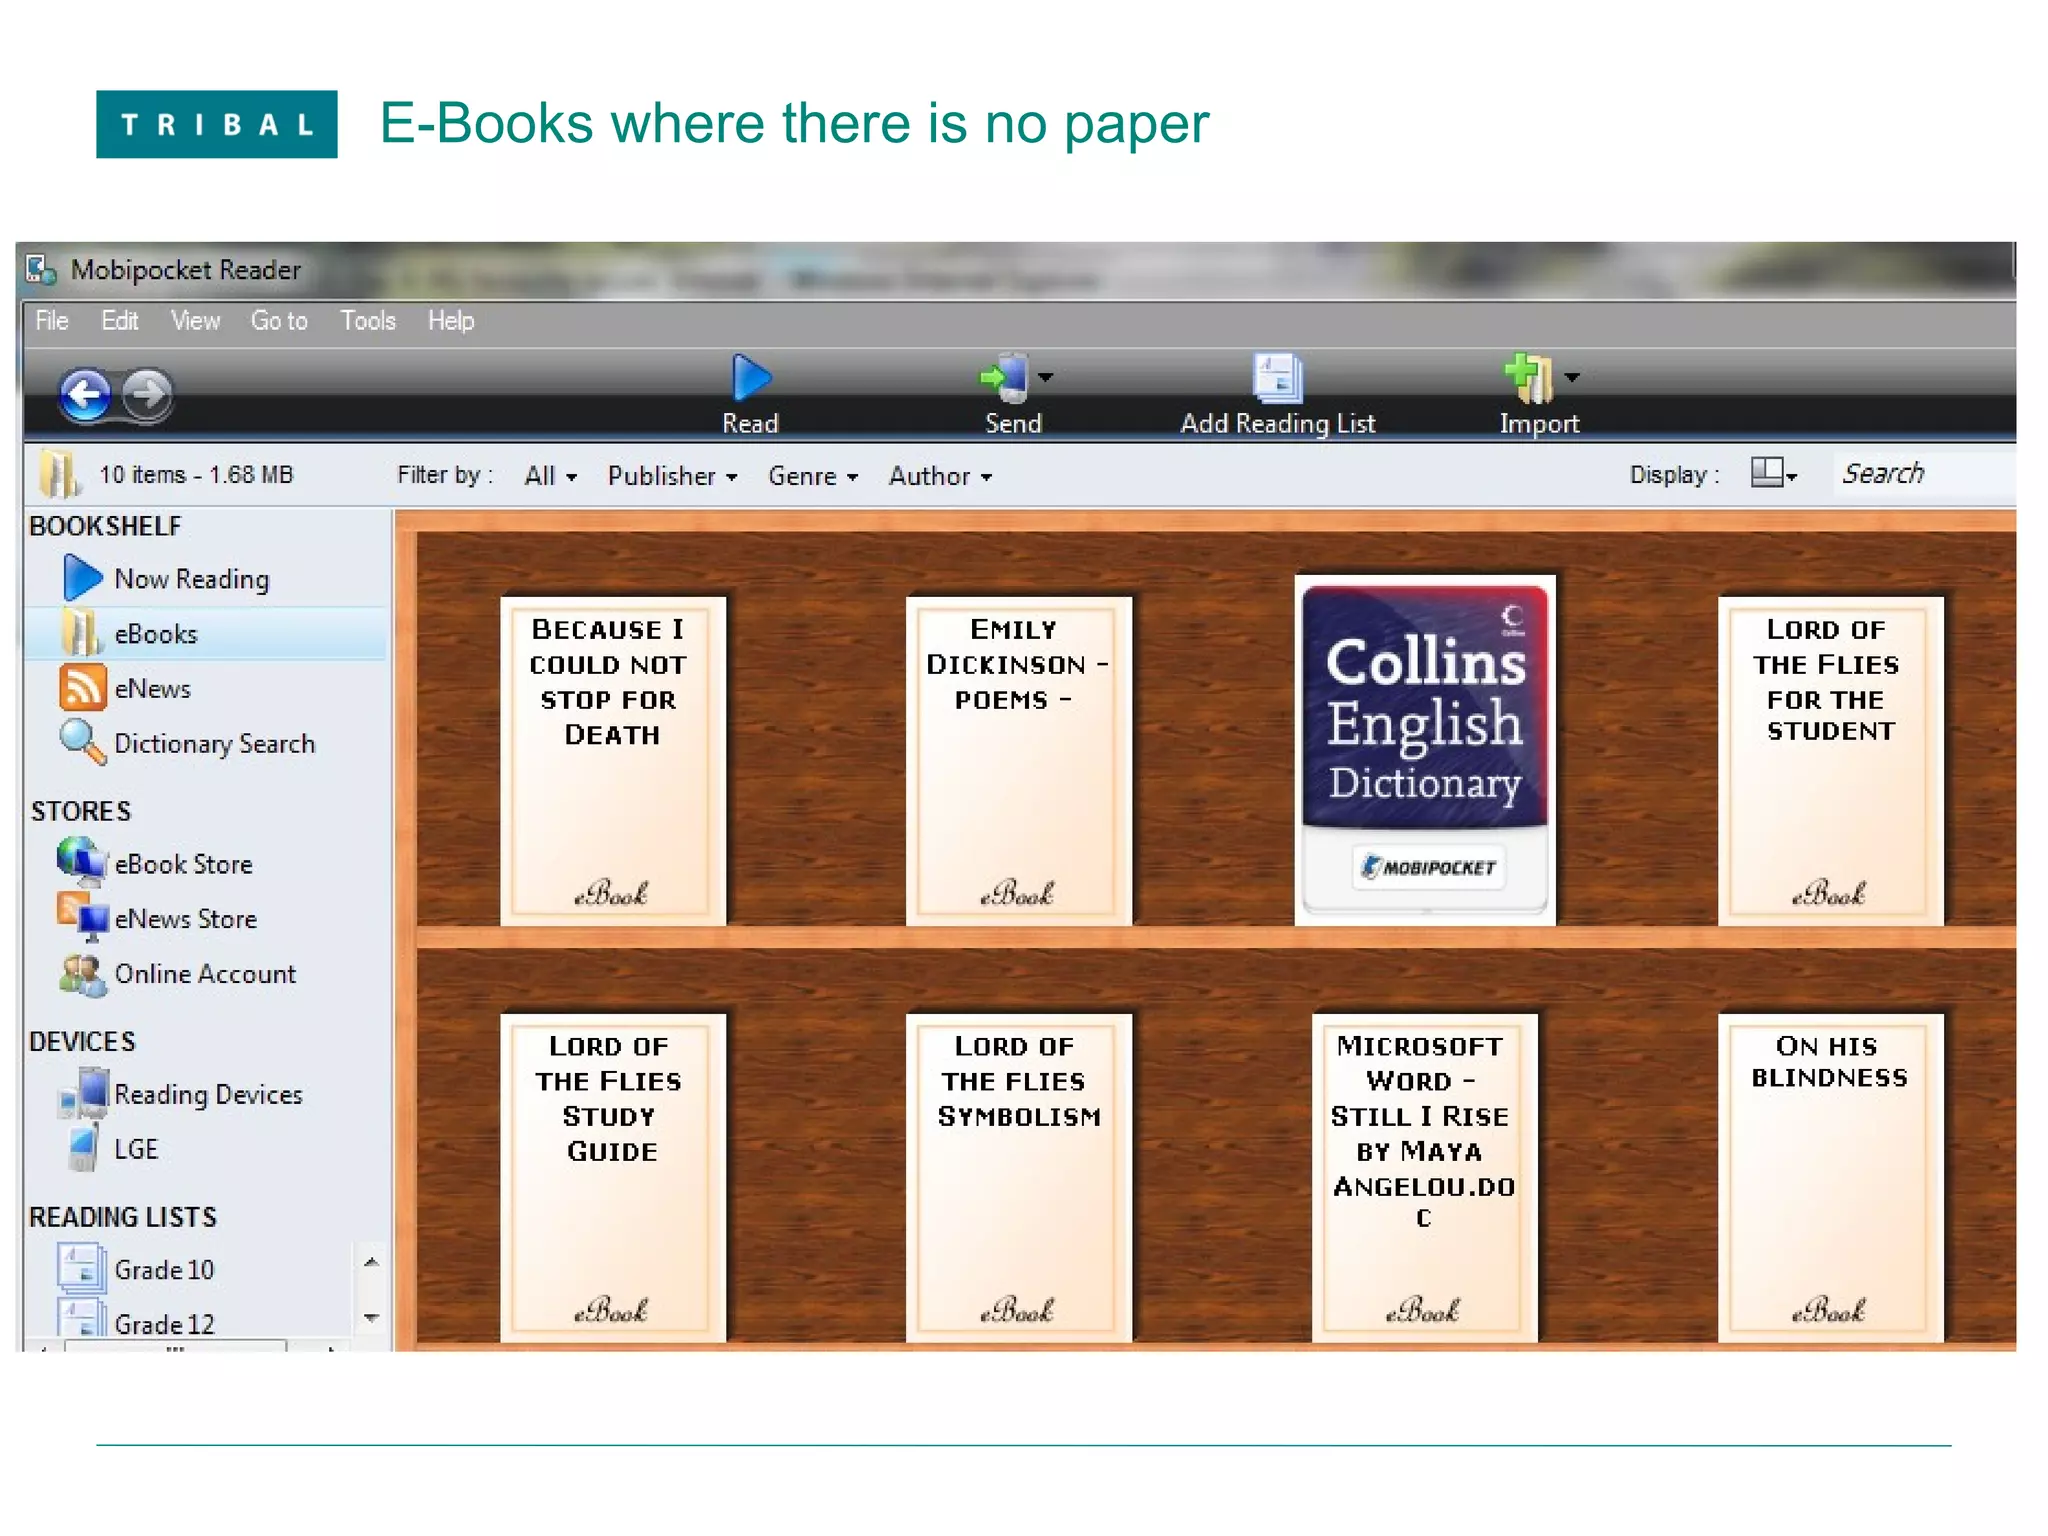Screen dimensions: 2048x1536
Task: Select Lord of the Flies Symbolism book
Action: tap(1018, 1178)
